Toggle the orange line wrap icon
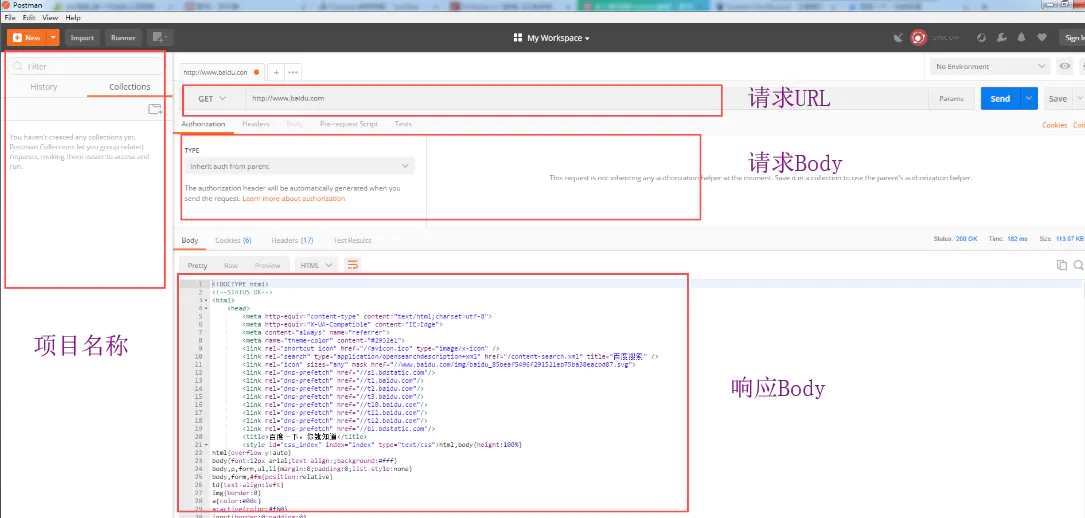Viewport: 1085px width, 518px height. [353, 265]
